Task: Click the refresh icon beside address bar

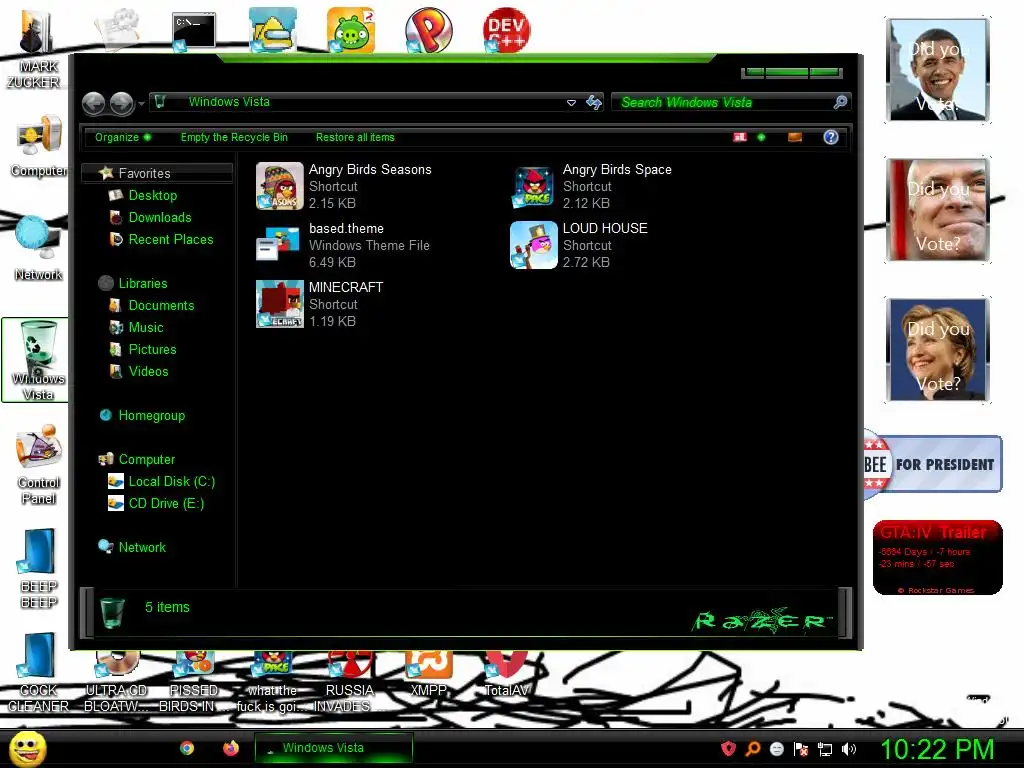Action: (x=594, y=103)
